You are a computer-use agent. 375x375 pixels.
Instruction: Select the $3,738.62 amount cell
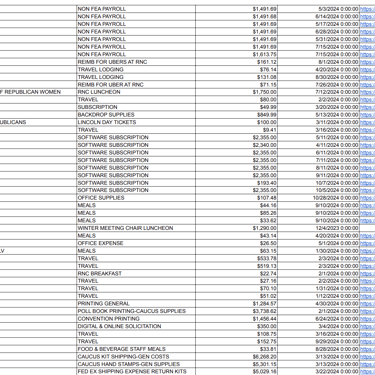236,311
